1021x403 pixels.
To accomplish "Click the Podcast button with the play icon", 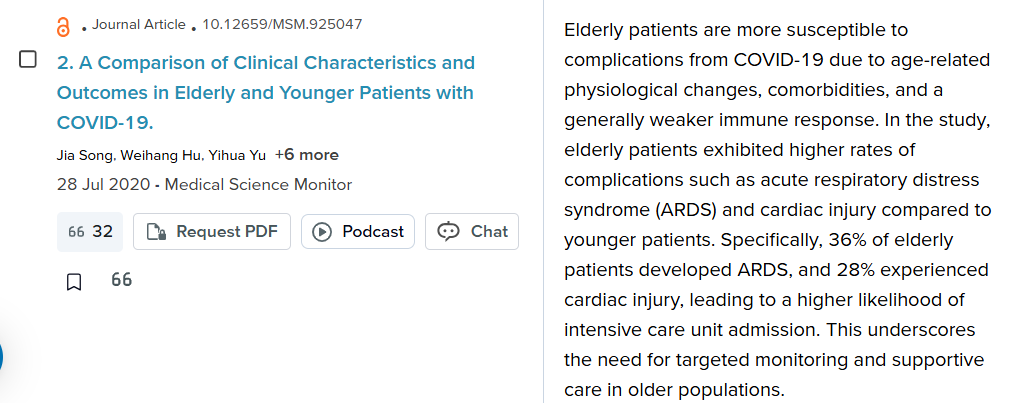I will (357, 232).
